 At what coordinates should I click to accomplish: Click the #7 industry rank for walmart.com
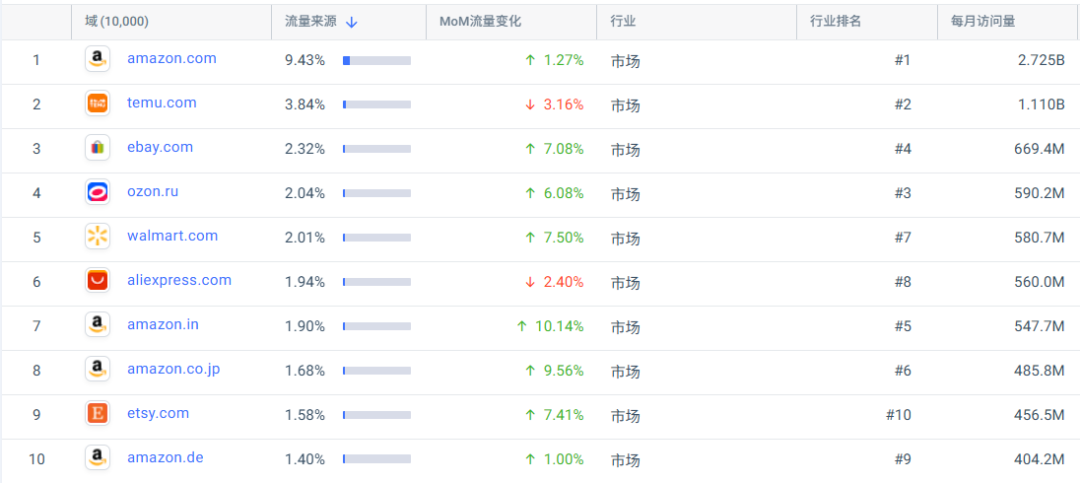point(902,238)
